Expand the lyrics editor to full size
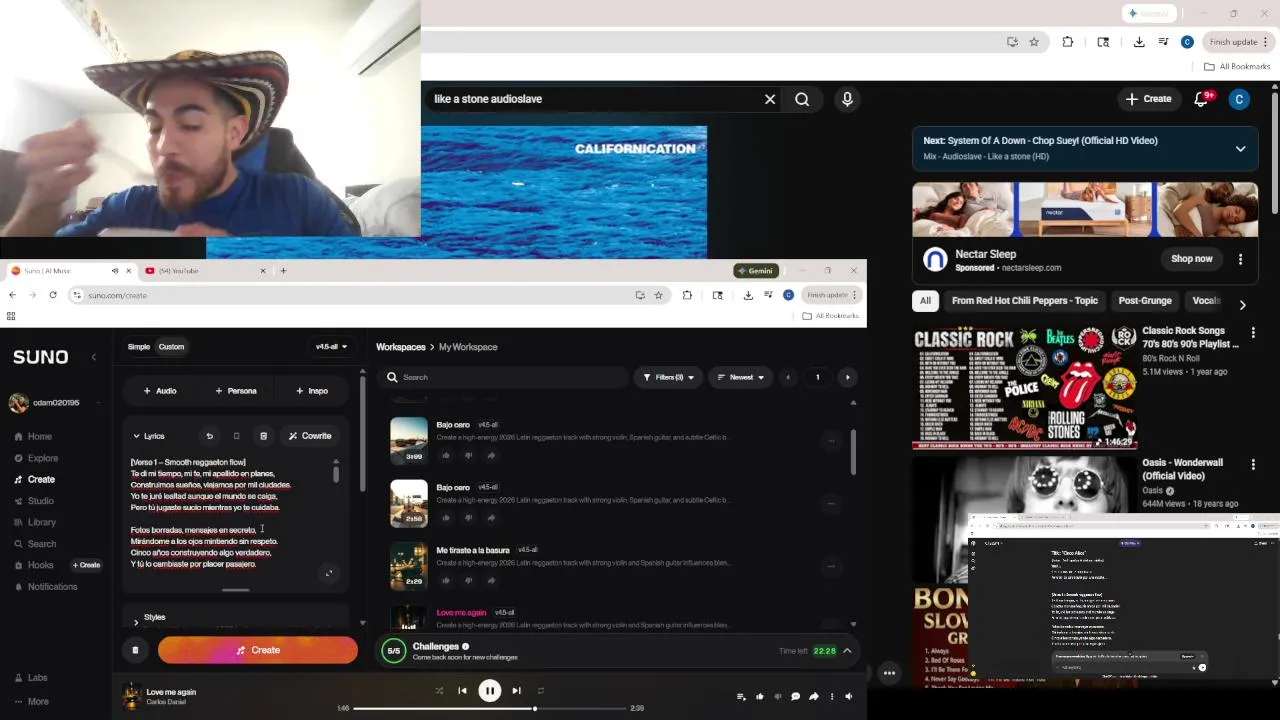The height and width of the screenshot is (720, 1280). (329, 573)
